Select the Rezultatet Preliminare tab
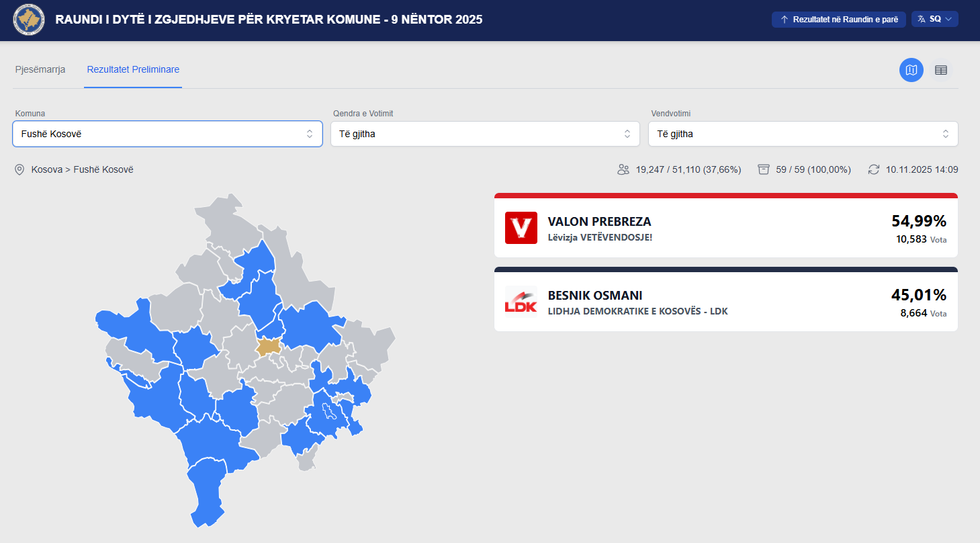This screenshot has height=543, width=980. (x=133, y=69)
